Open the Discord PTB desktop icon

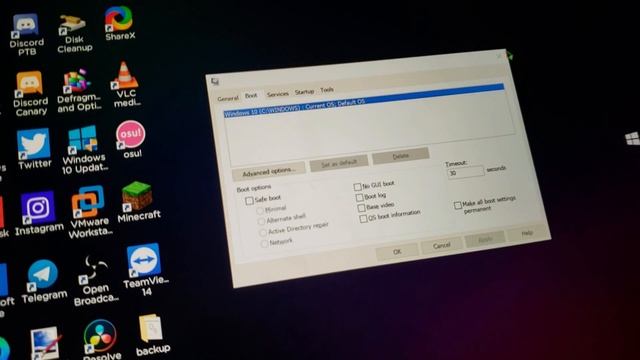(26, 34)
